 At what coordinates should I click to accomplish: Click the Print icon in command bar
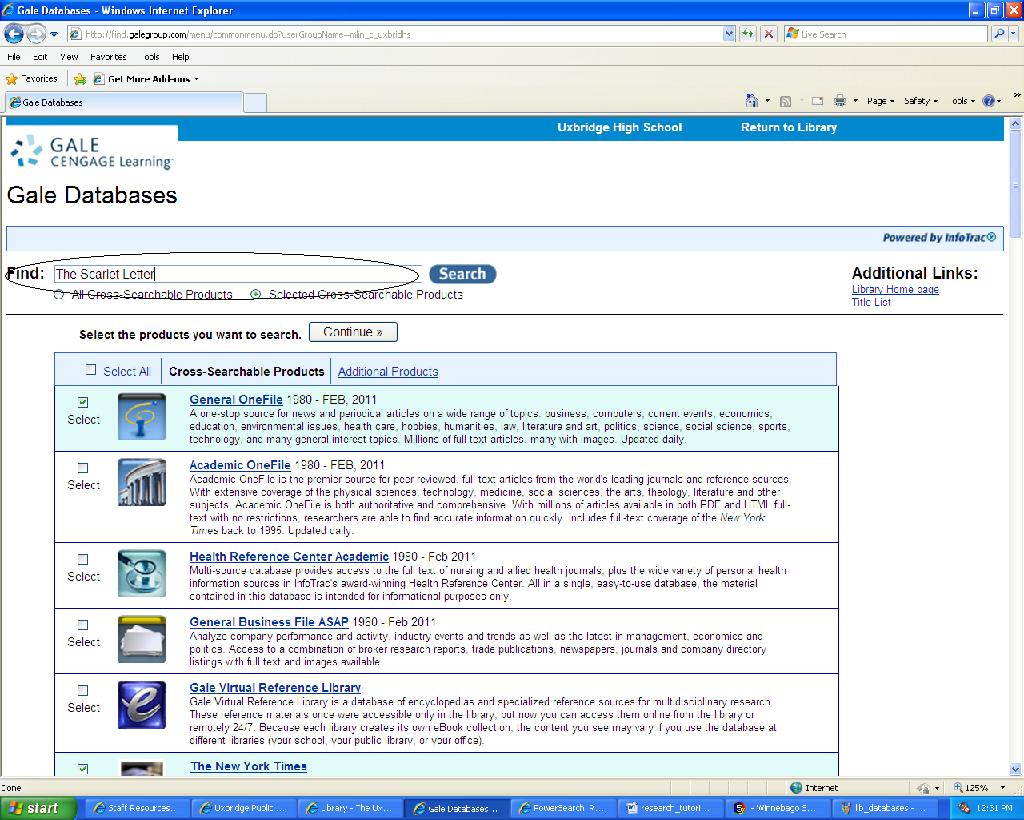pyautogui.click(x=840, y=101)
